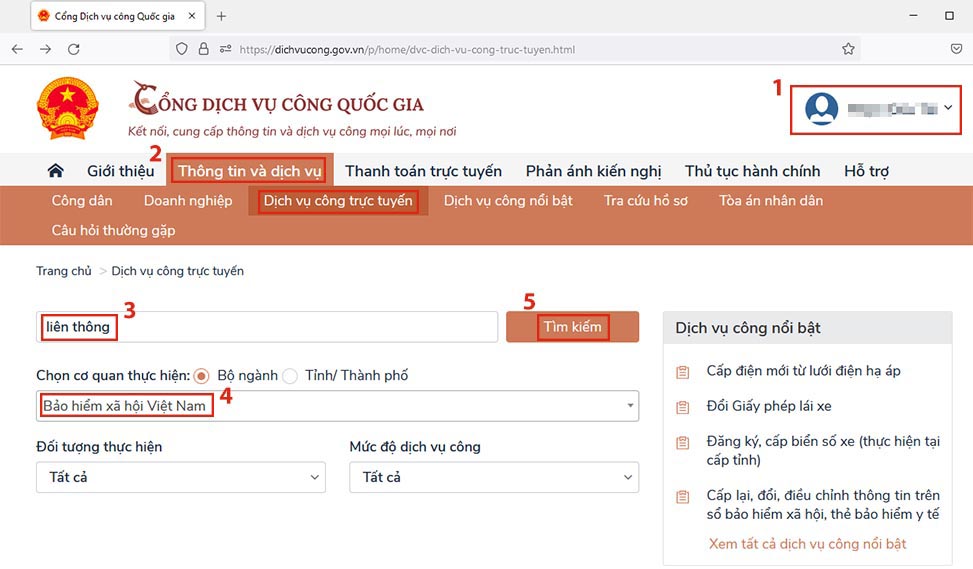This screenshot has width=973, height=569.
Task: Click Xem tất cả dịch vụ công nổi bật
Action: pos(807,544)
